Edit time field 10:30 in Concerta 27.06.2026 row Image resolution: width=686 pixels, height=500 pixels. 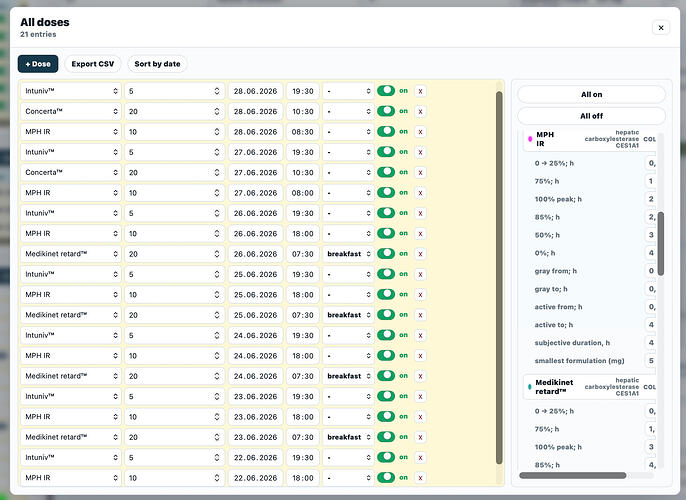(x=303, y=172)
